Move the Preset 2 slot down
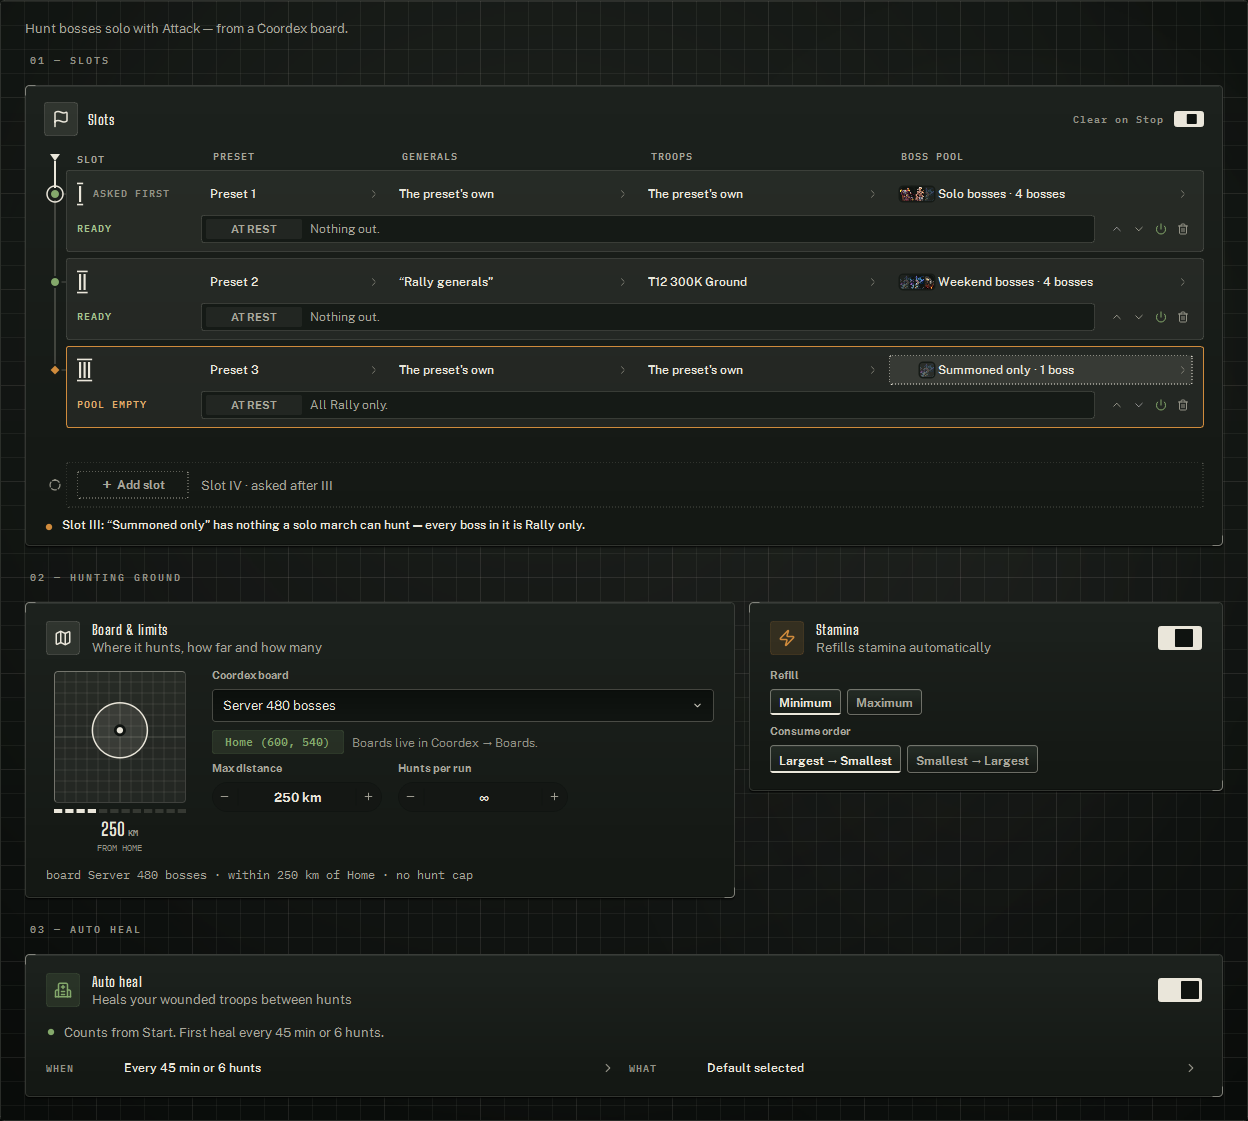Image resolution: width=1248 pixels, height=1121 pixels. (1139, 317)
